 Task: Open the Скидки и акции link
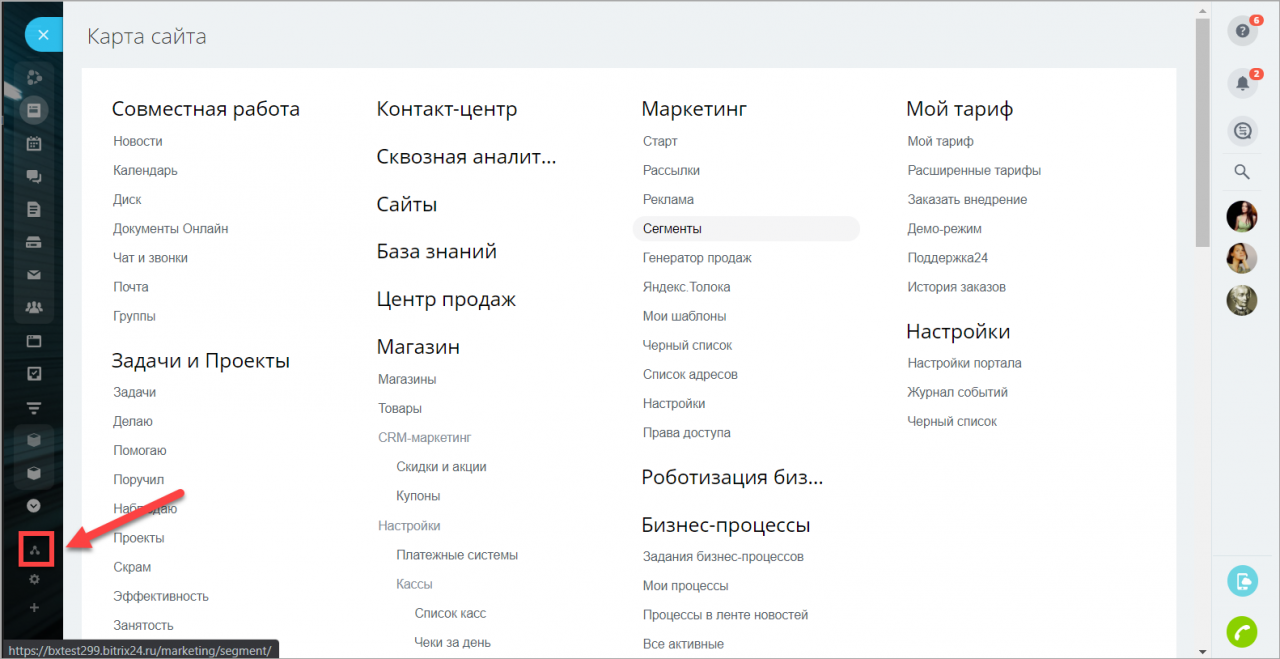[x=441, y=466]
